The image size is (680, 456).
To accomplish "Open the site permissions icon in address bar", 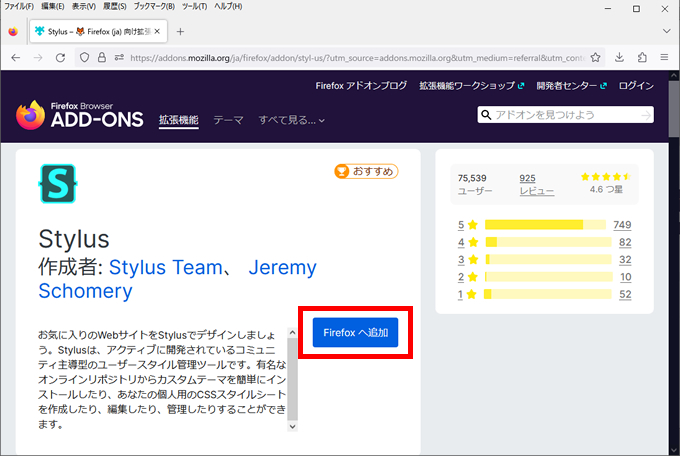I will tap(119, 57).
